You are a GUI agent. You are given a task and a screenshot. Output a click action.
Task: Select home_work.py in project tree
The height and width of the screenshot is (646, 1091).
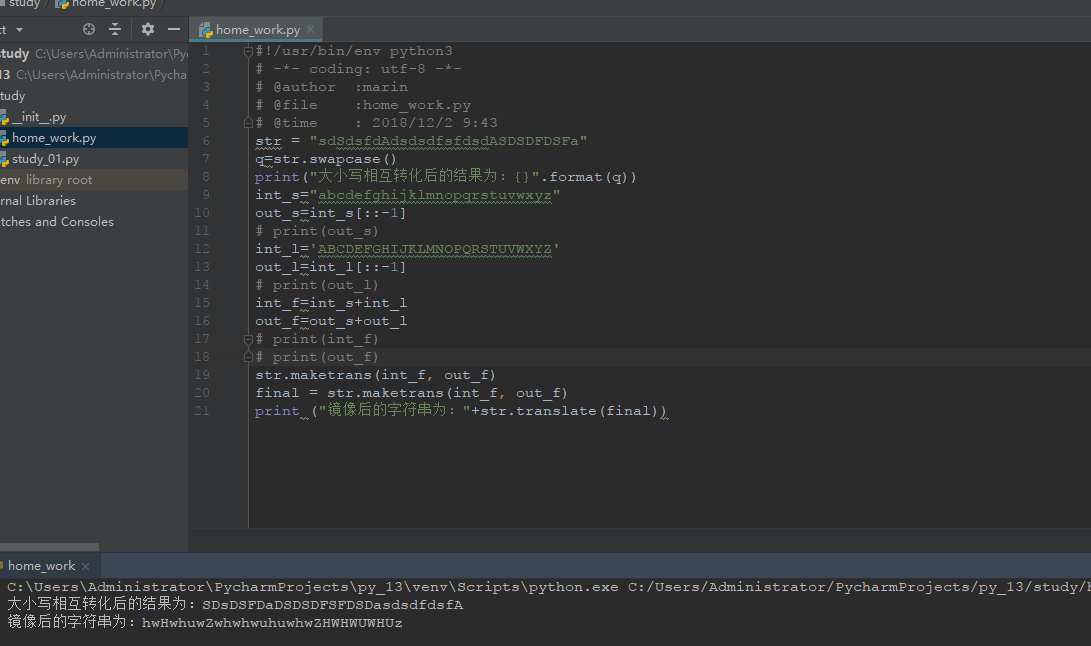[x=54, y=138]
